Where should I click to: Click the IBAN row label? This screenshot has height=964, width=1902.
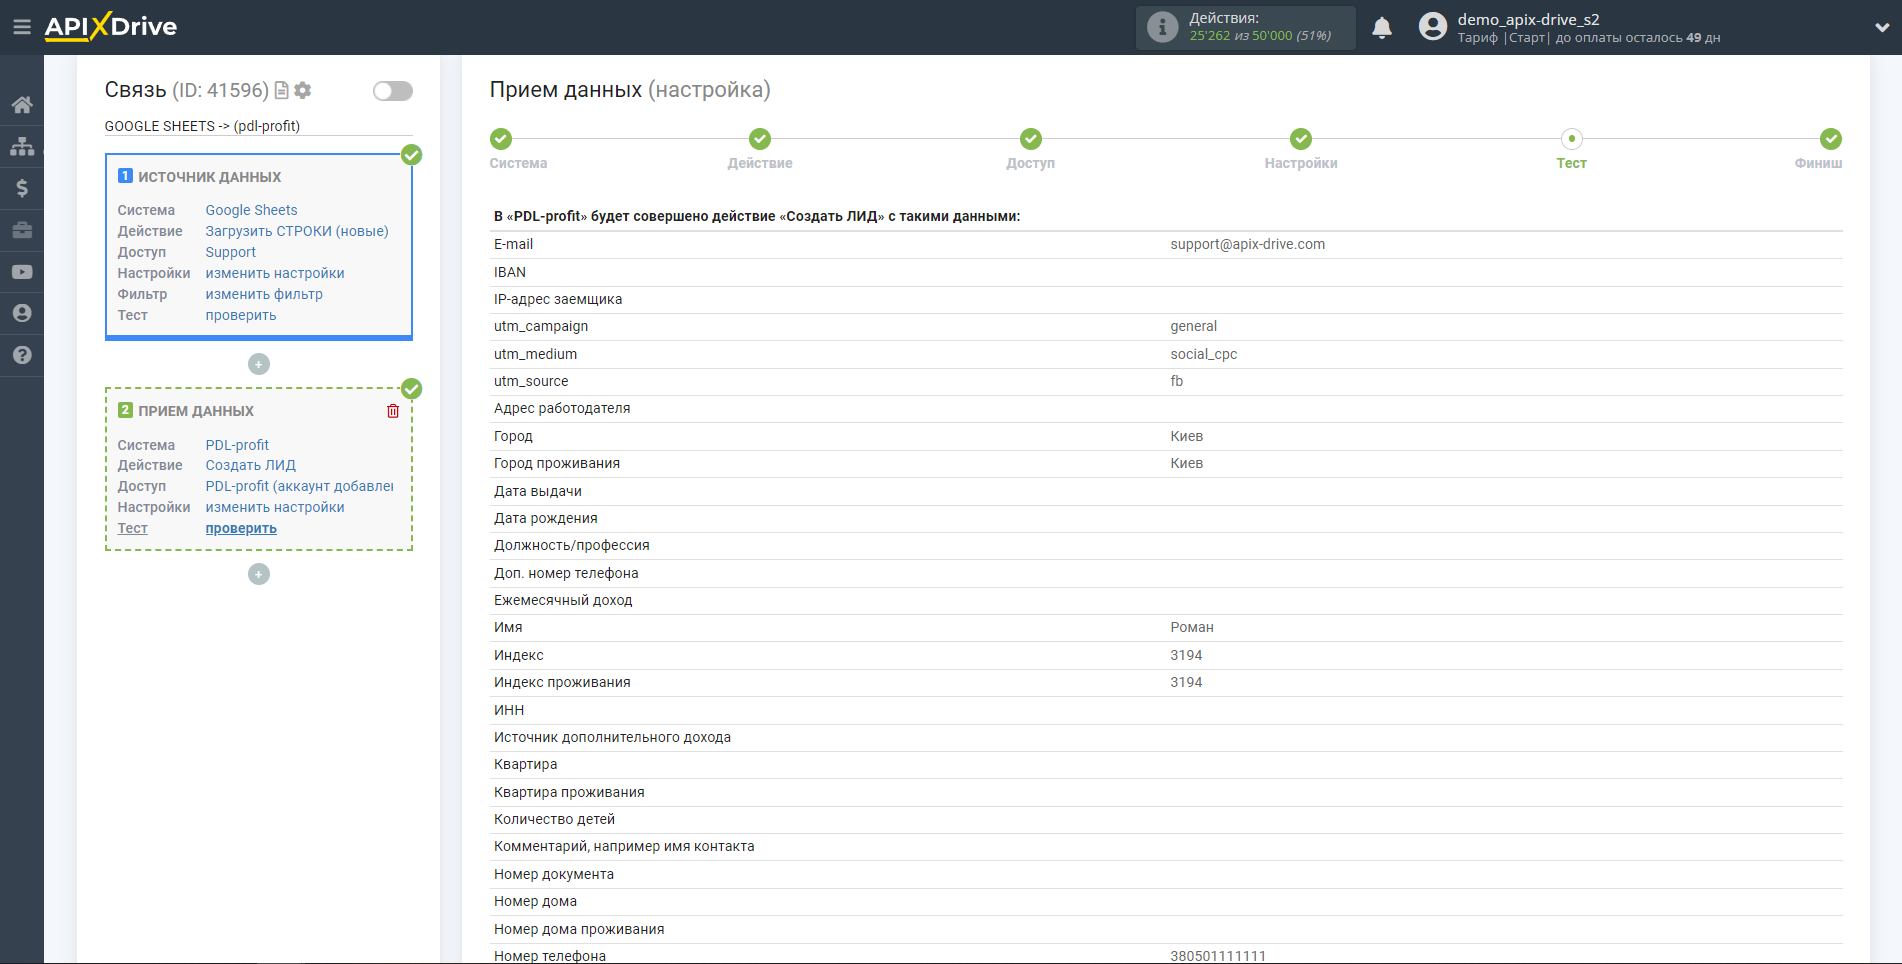pos(509,272)
